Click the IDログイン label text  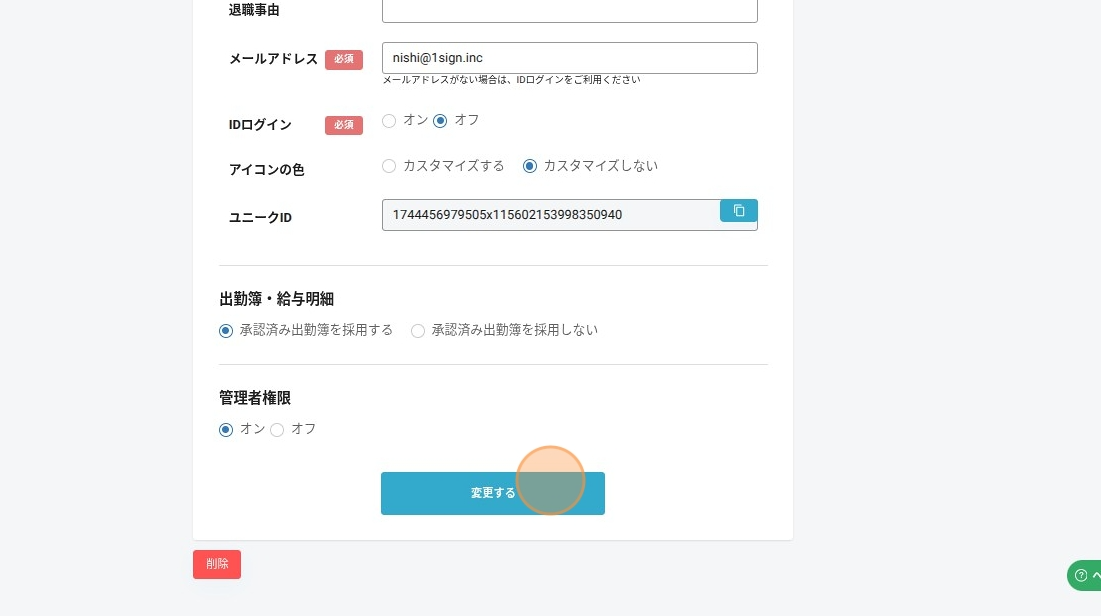point(261,125)
